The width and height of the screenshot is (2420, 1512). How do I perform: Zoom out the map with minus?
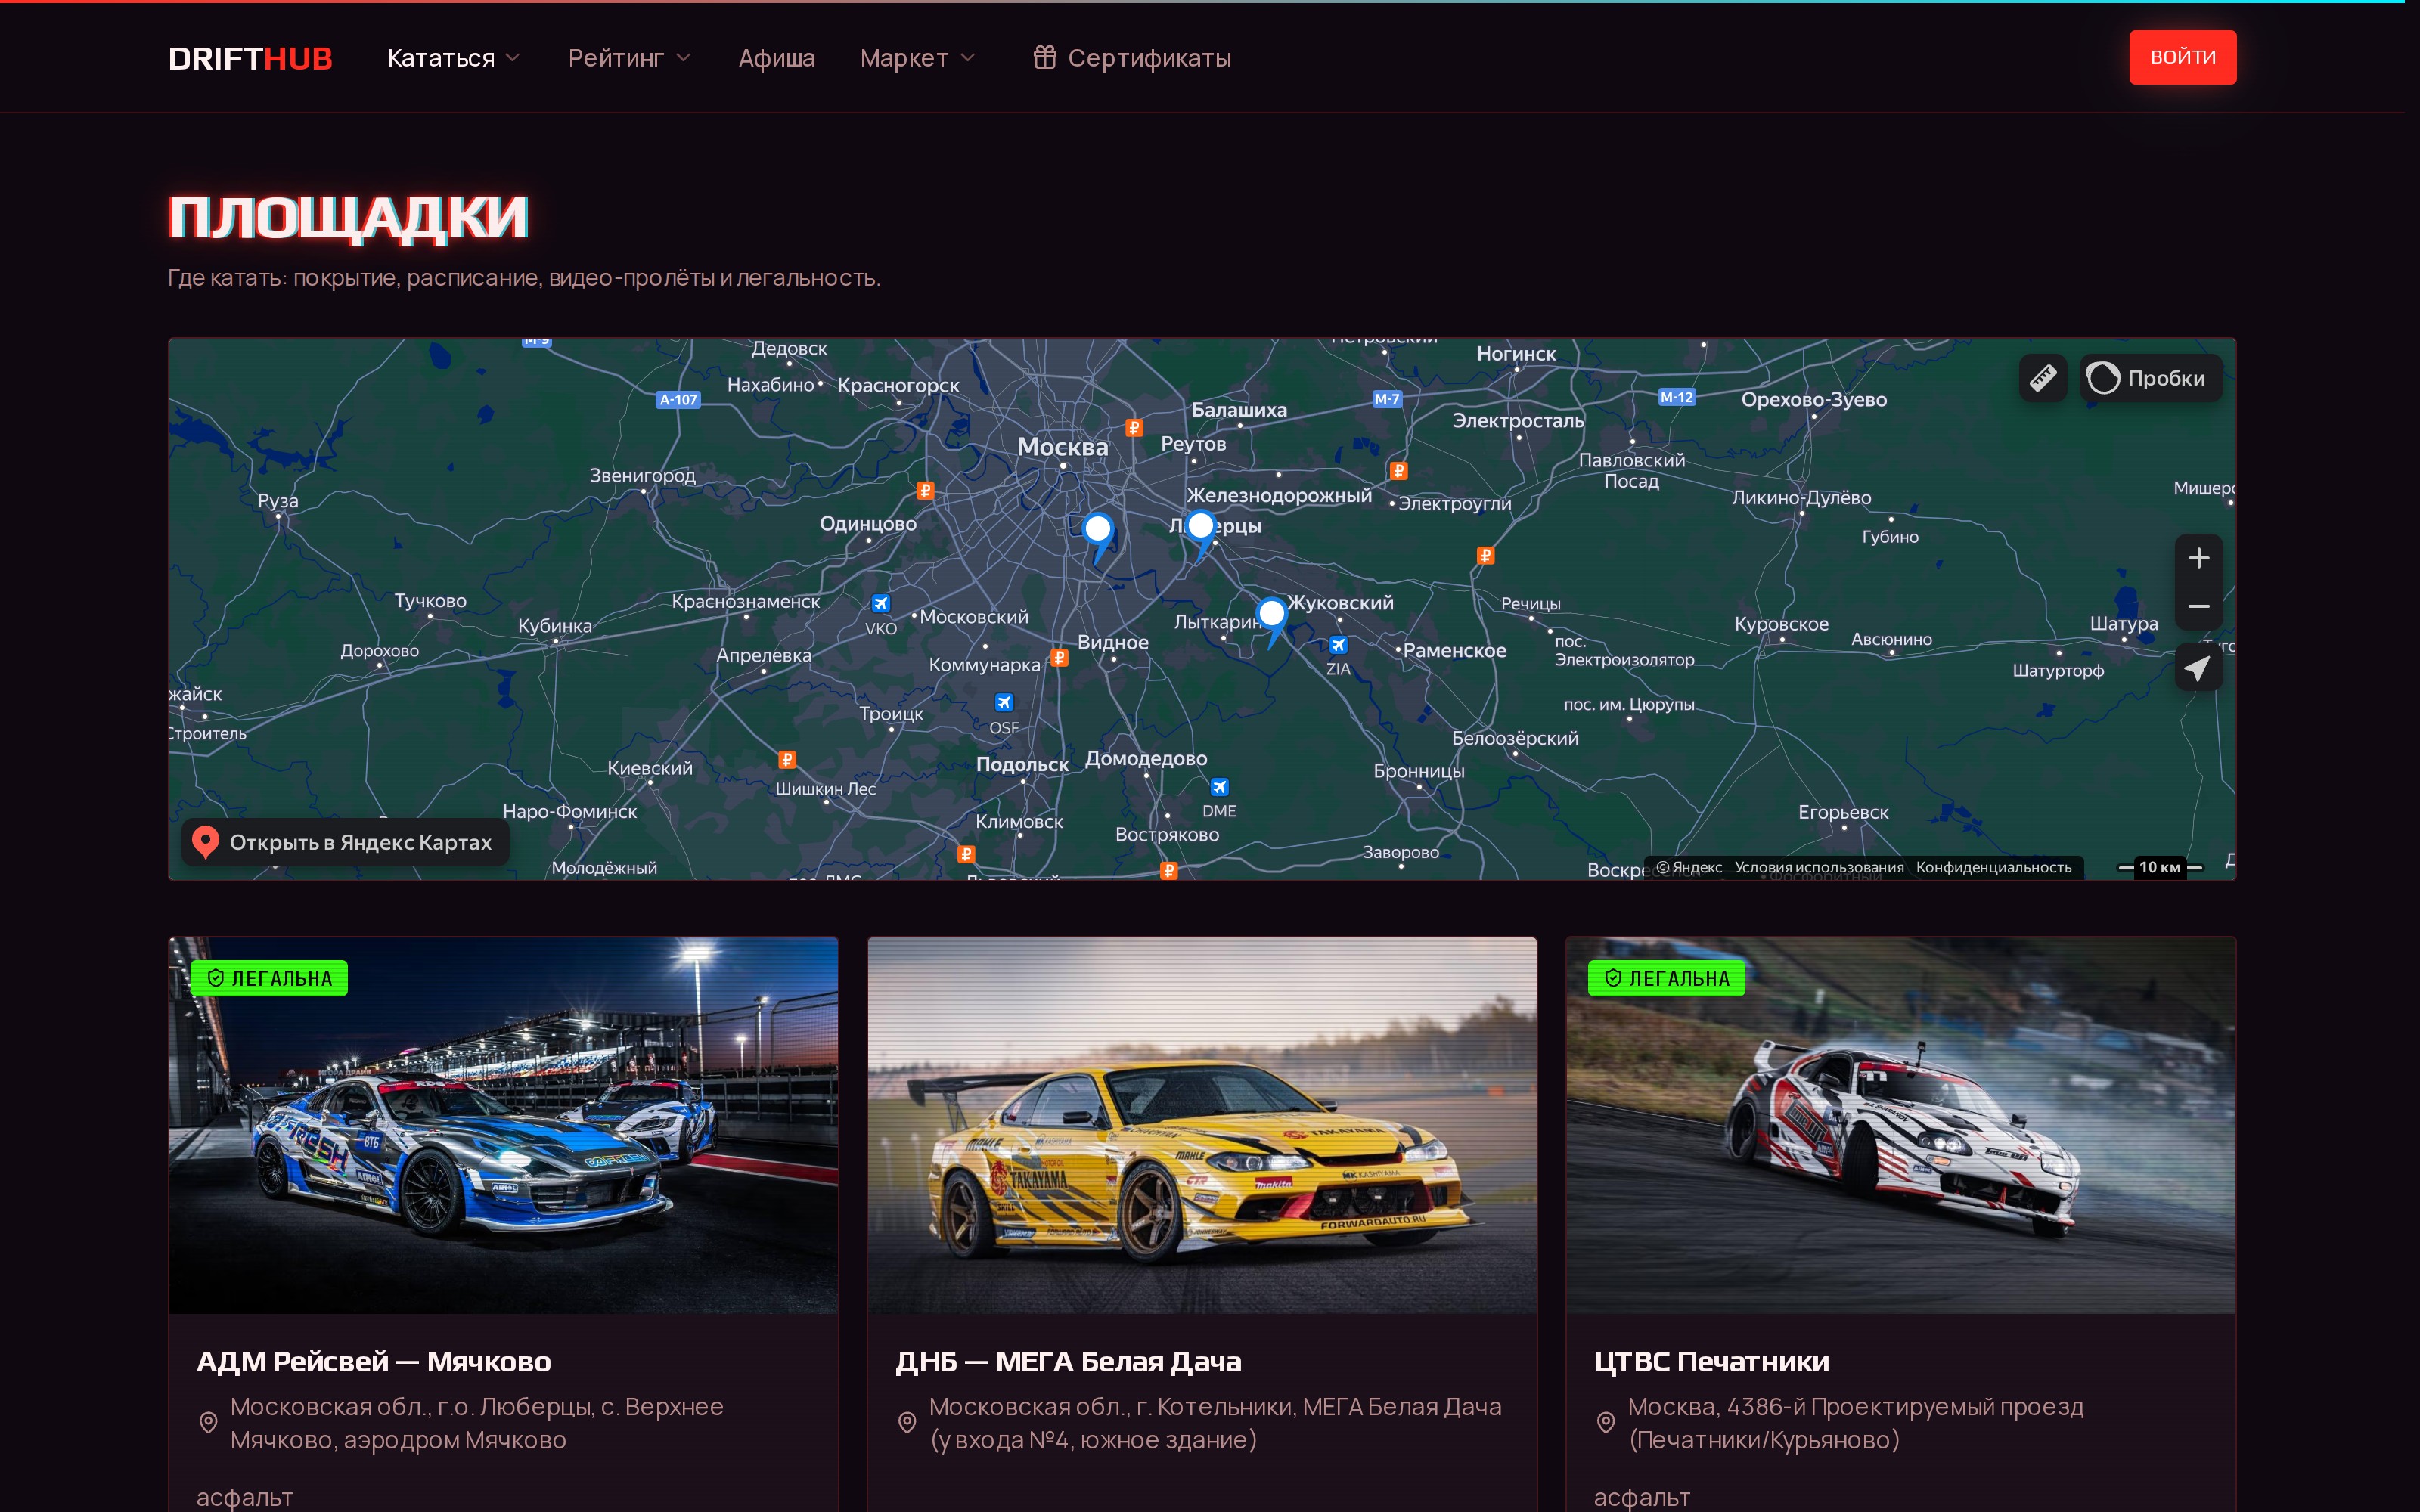pos(2198,606)
